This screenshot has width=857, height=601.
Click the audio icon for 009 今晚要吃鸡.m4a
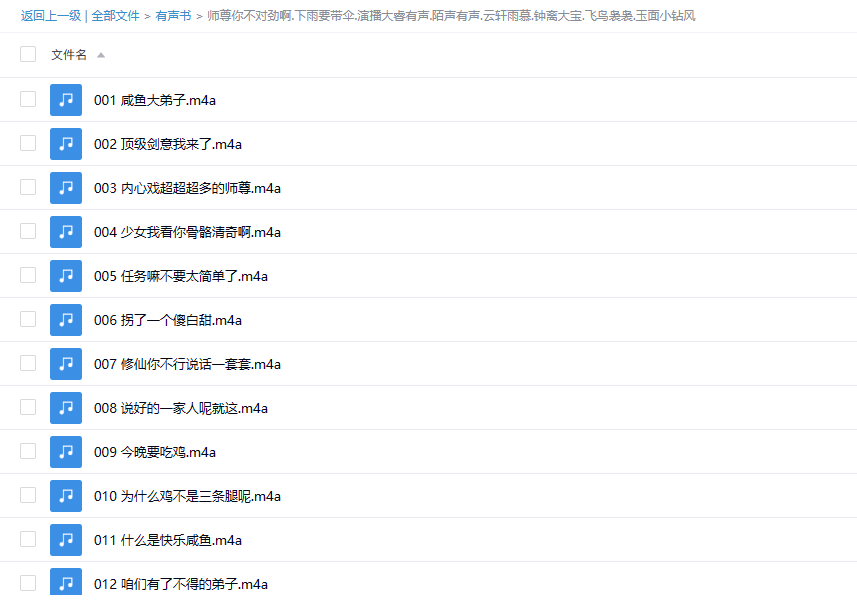(x=66, y=452)
